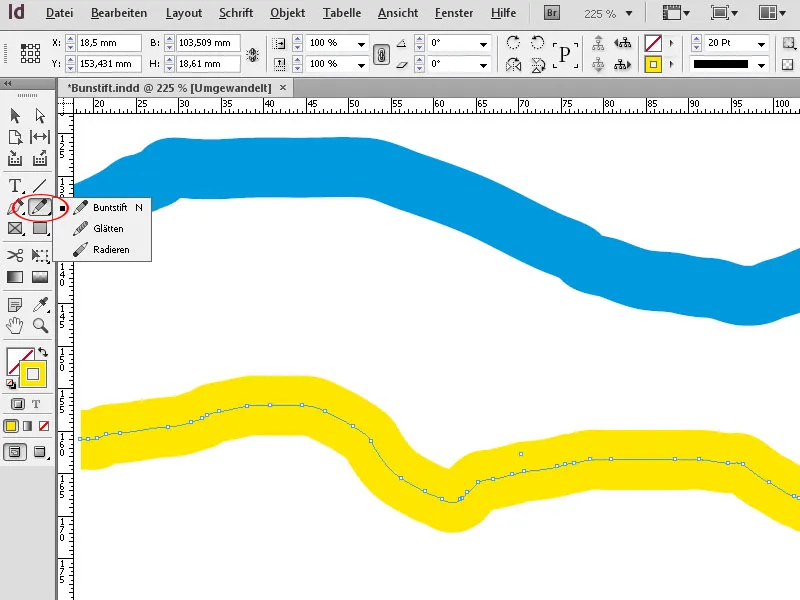Select the Hand tool
The height and width of the screenshot is (600, 800).
(15, 326)
